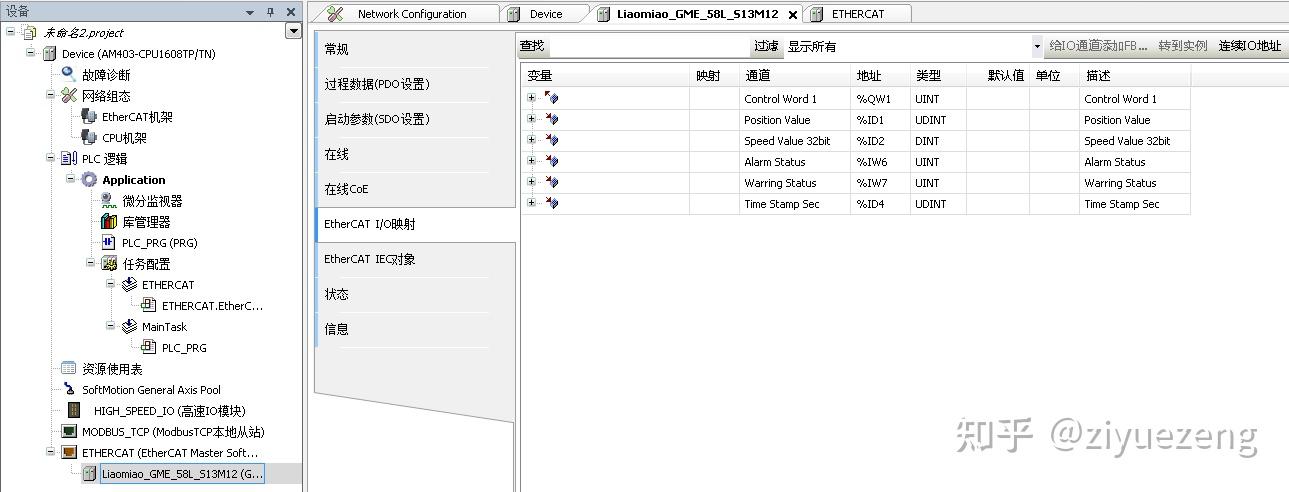The width and height of the screenshot is (1289, 492).
Task: Click the 微分监视器 icon
Action: click(109, 201)
